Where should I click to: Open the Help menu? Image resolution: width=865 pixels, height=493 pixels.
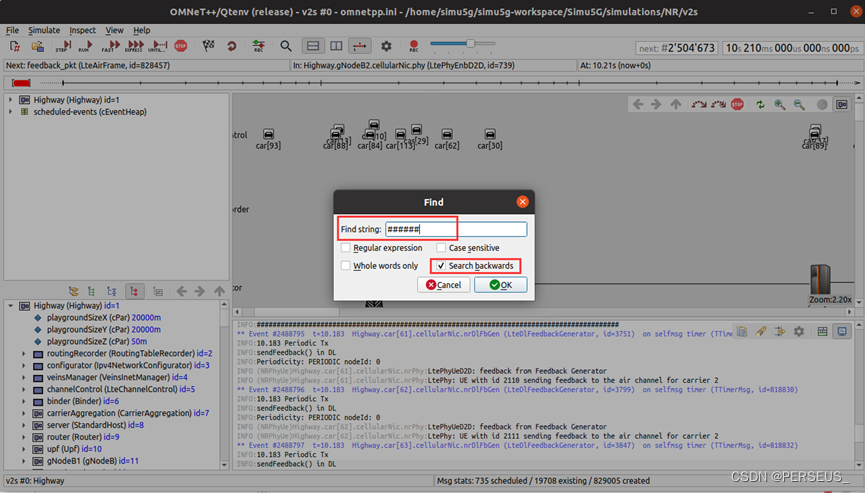(142, 30)
